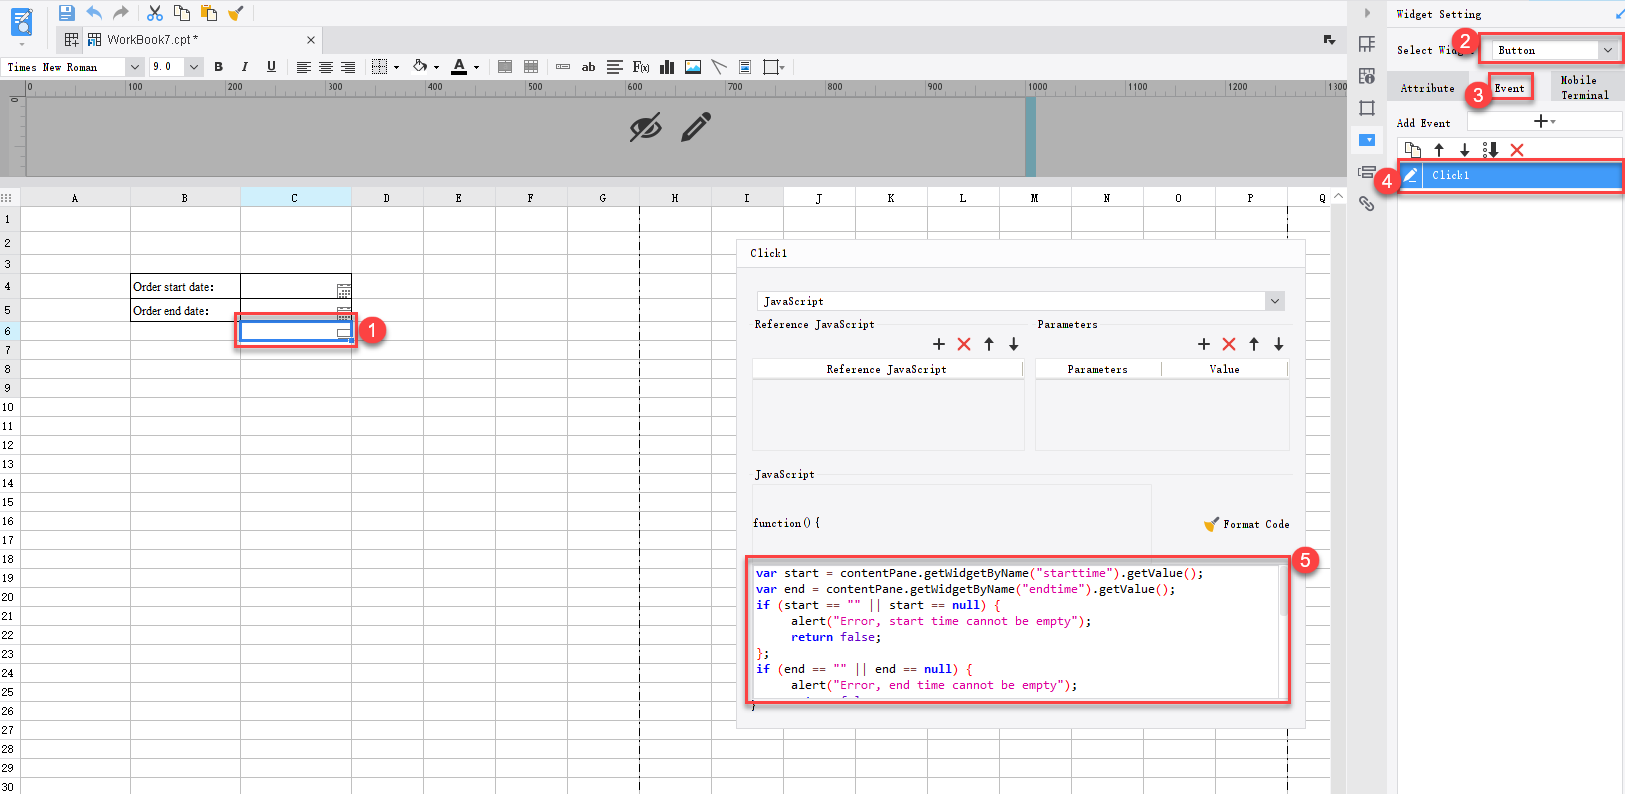Viewport: 1625px width, 794px height.
Task: Toggle italic formatting
Action: [x=244, y=67]
